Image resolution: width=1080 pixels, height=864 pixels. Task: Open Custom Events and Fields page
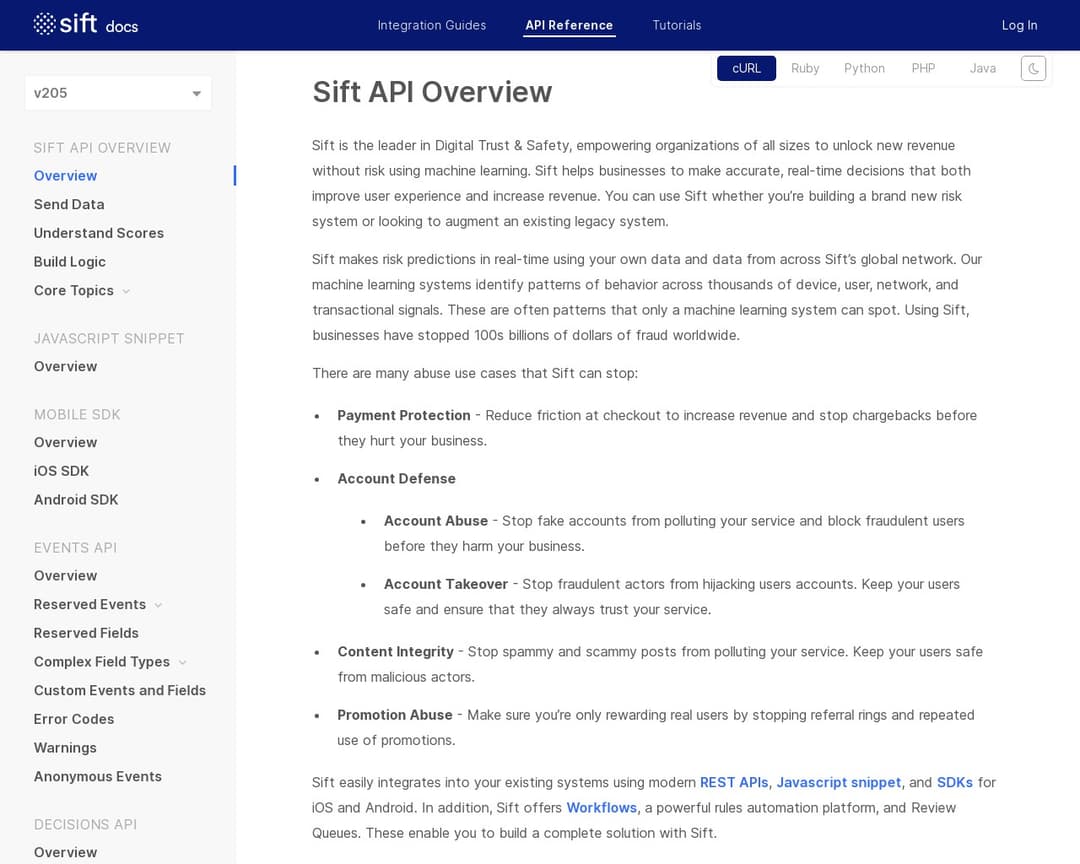120,690
